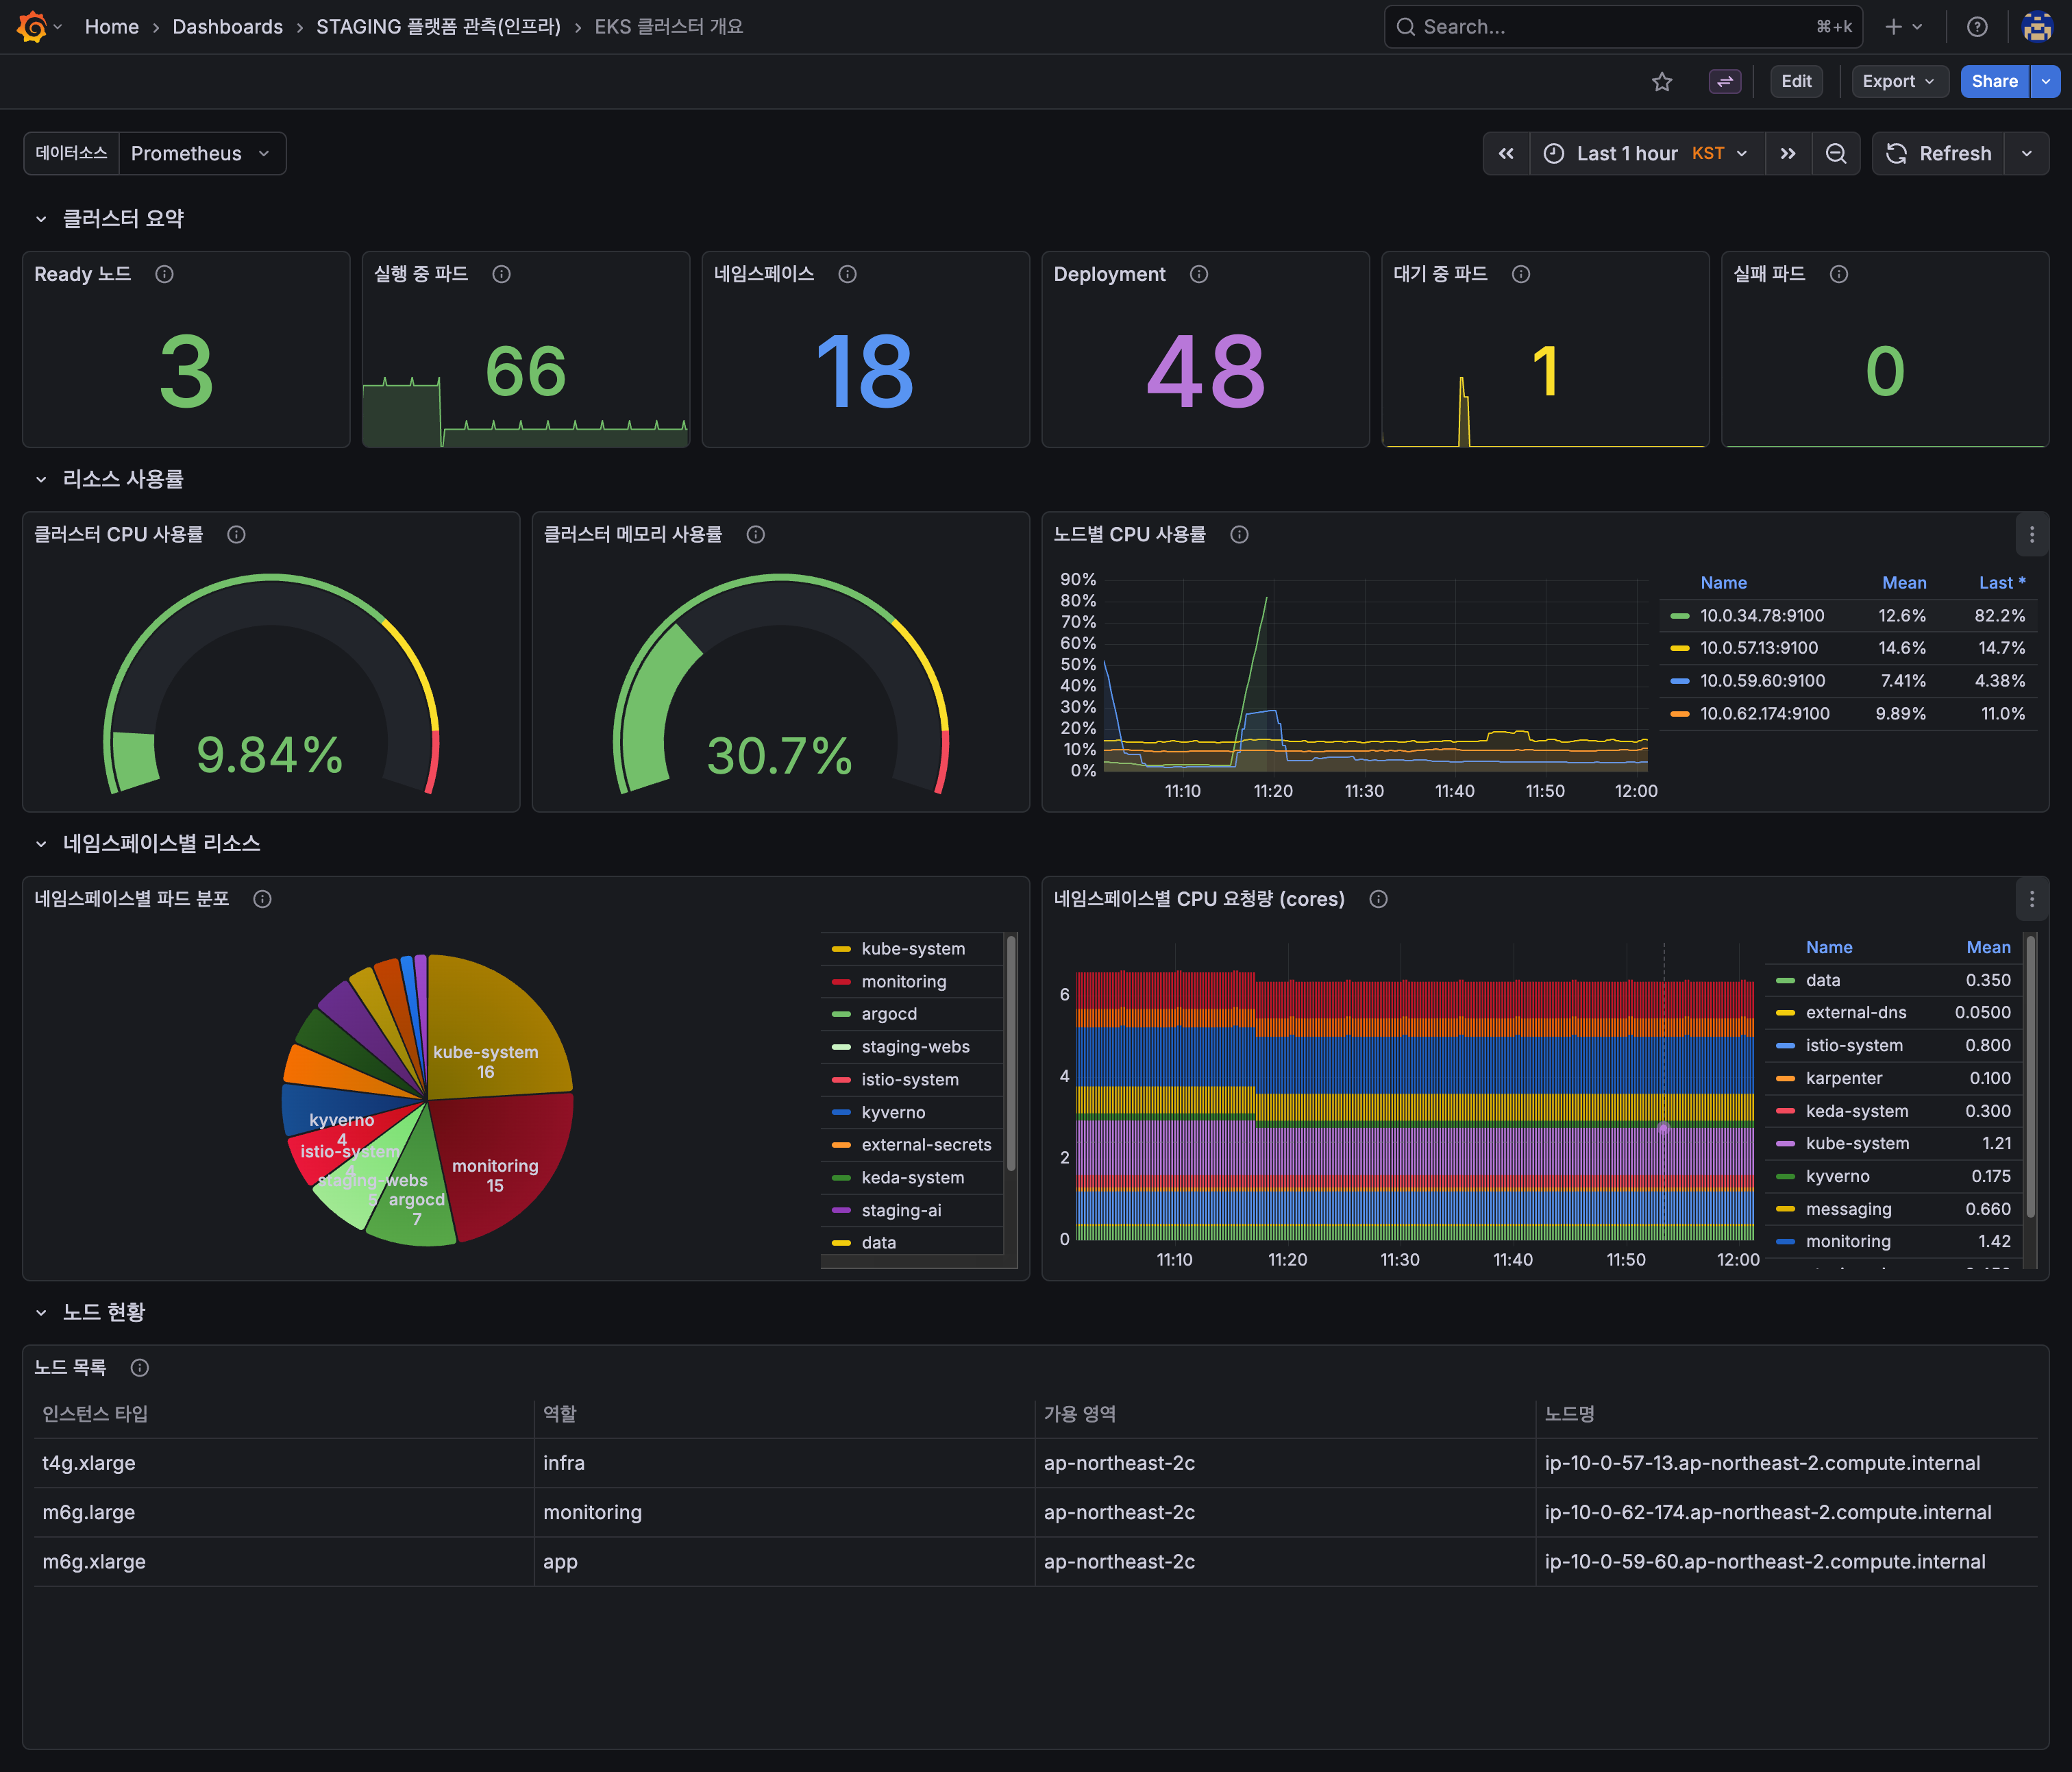The width and height of the screenshot is (2072, 1772).
Task: Shift time range forward with double-right arrows
Action: point(1787,154)
